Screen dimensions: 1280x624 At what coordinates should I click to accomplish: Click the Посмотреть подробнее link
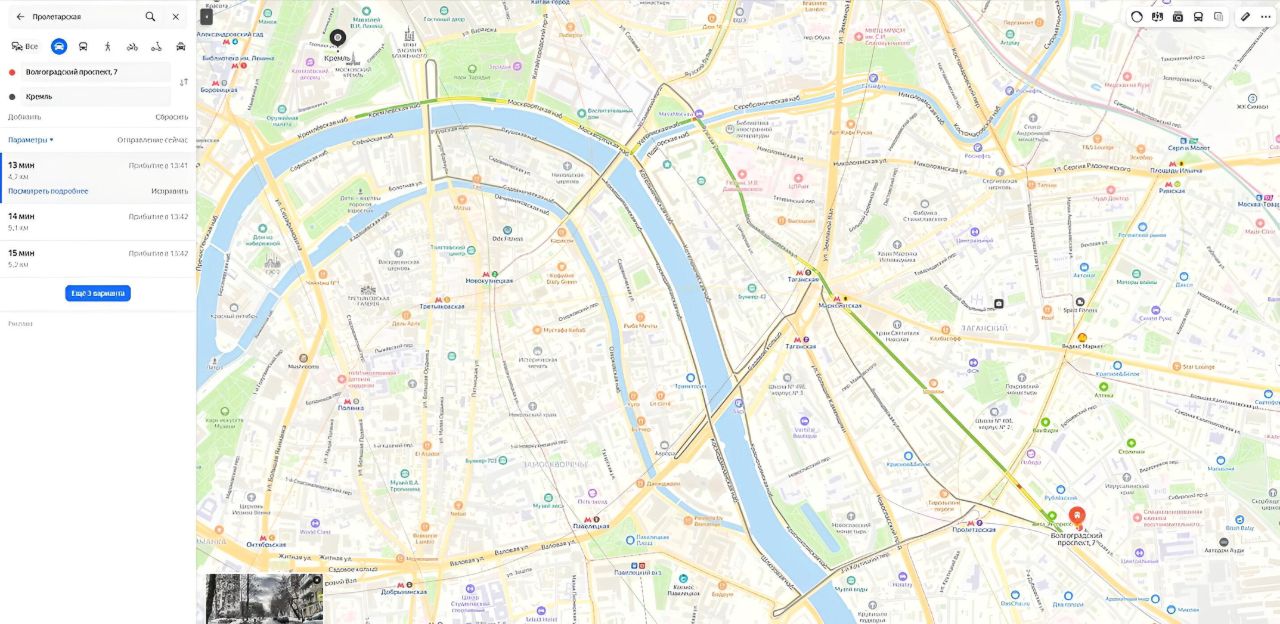[48, 191]
